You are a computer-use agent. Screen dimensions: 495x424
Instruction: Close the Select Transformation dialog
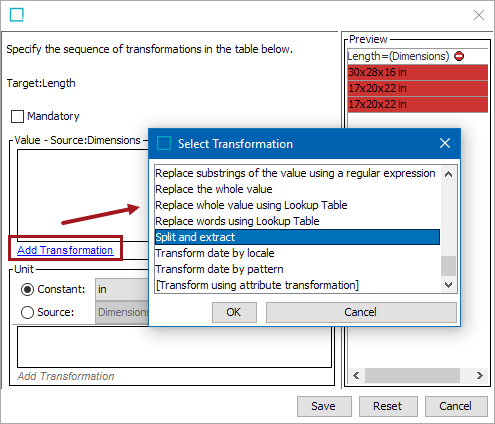445,143
